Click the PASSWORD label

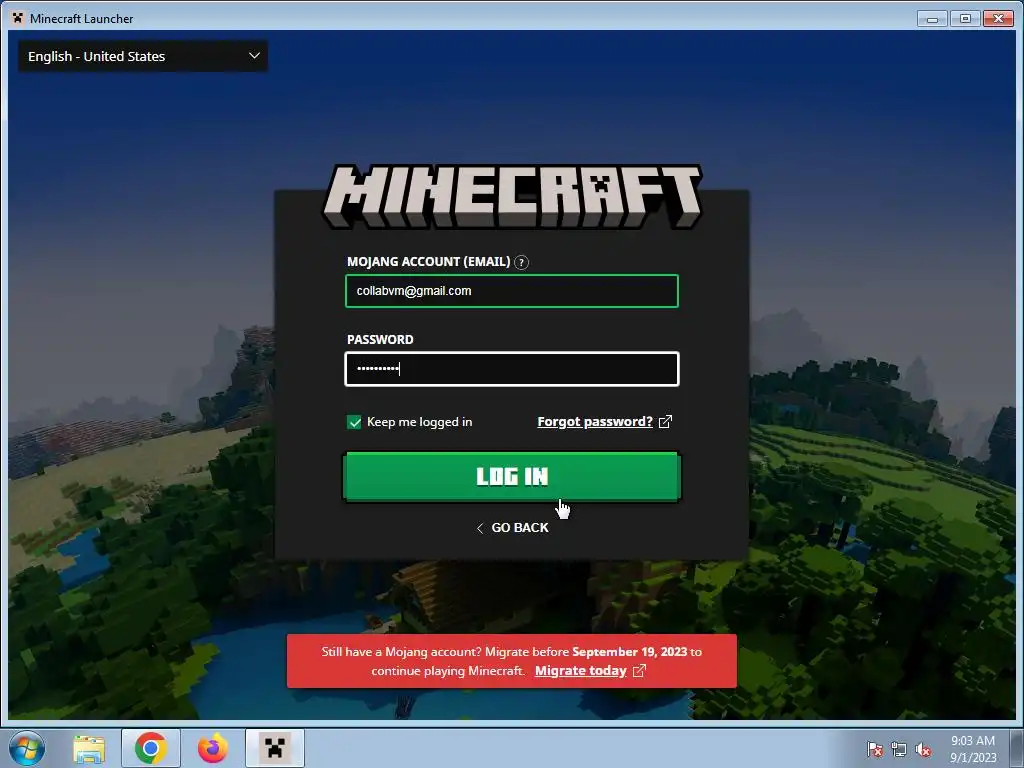(x=380, y=340)
